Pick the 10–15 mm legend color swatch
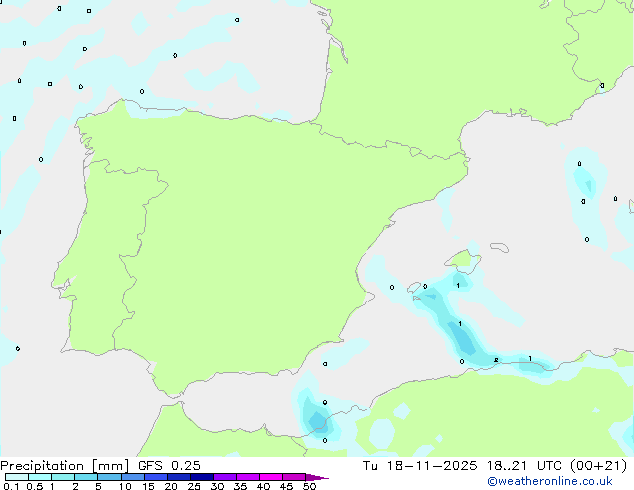This screenshot has width=634, height=490. click(132, 477)
